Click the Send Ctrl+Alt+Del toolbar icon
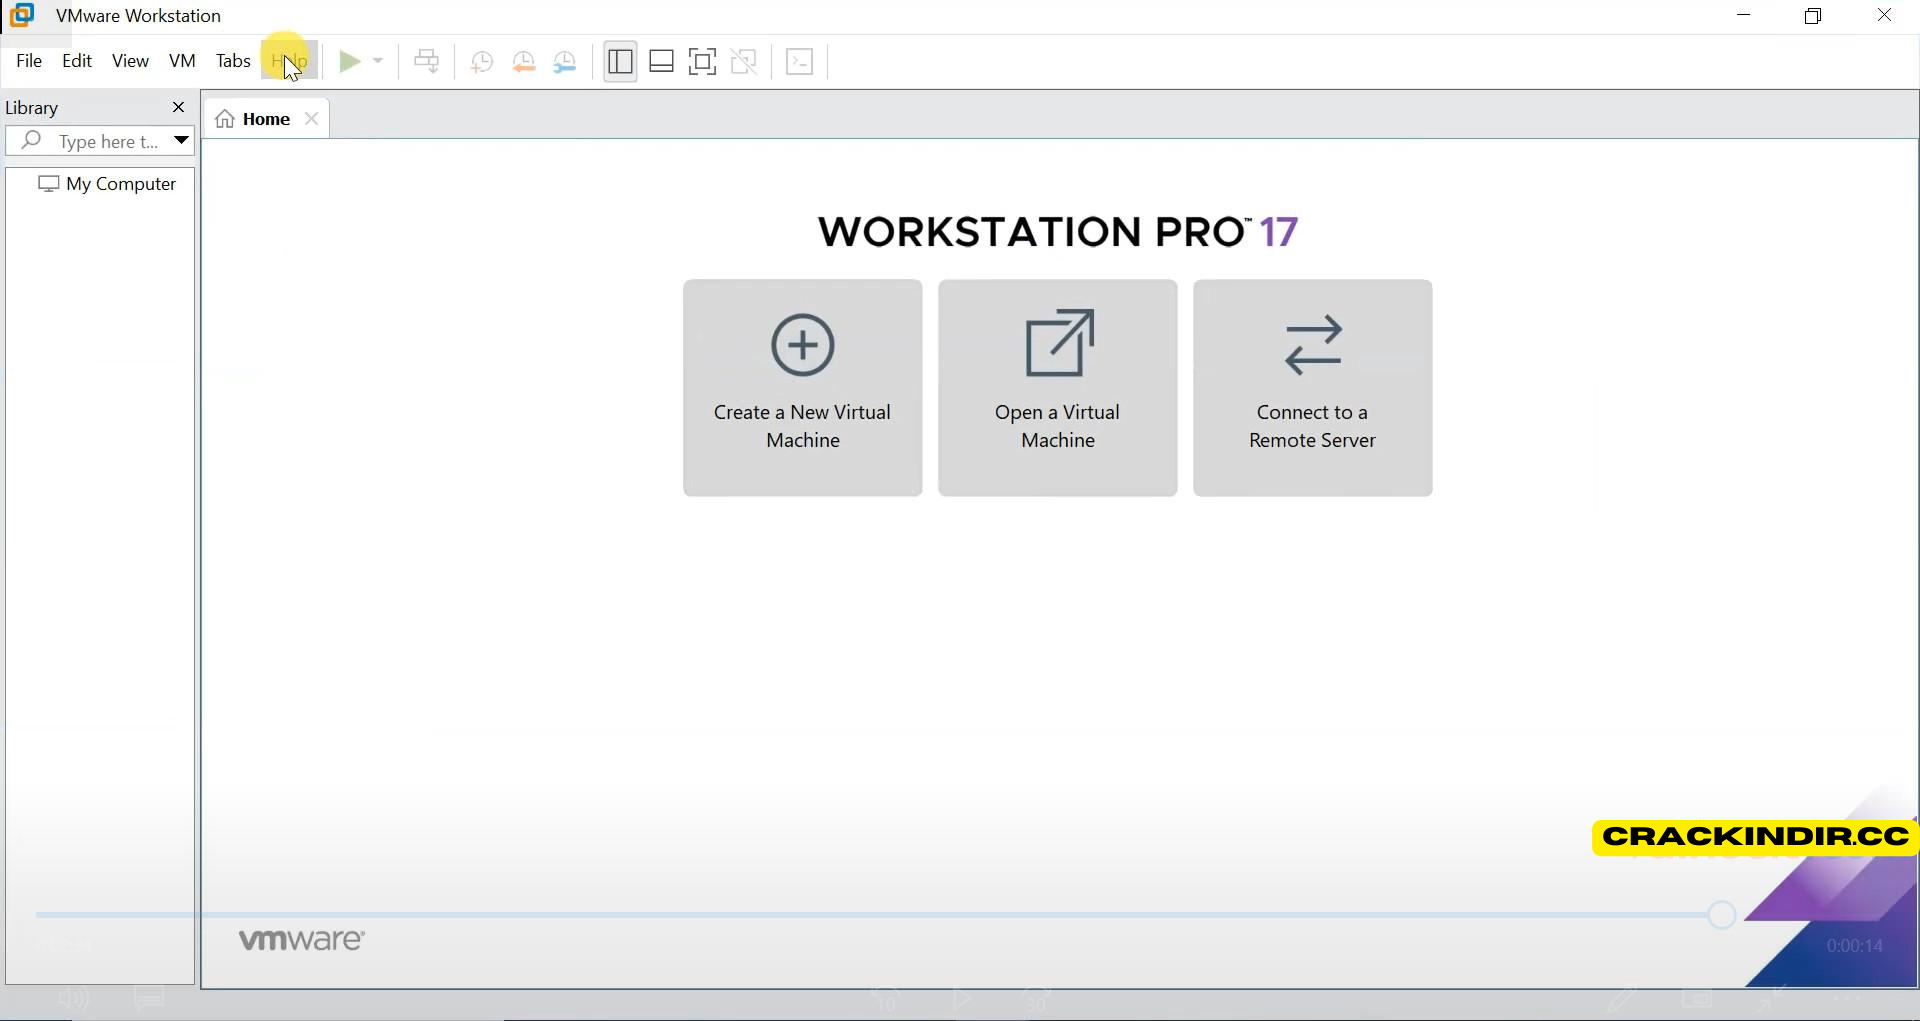Screen dimensions: 1920x1021 click(x=427, y=62)
